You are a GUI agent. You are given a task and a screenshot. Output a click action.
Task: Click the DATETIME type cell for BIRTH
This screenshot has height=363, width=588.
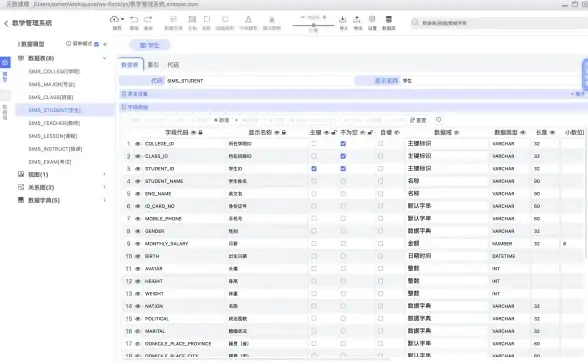coord(508,256)
